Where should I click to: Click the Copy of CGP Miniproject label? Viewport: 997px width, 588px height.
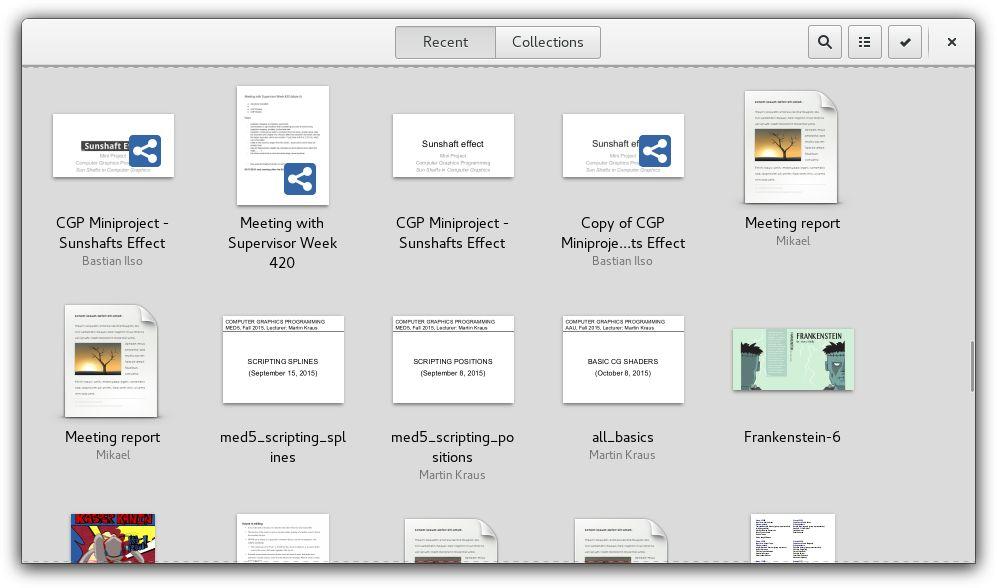point(622,233)
